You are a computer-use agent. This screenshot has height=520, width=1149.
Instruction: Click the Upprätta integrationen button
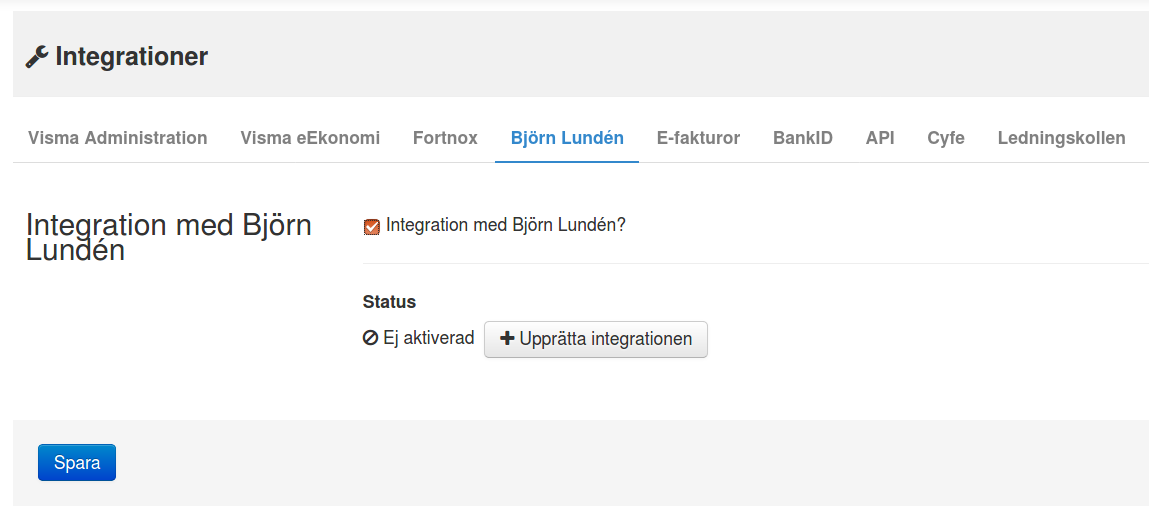(x=596, y=339)
